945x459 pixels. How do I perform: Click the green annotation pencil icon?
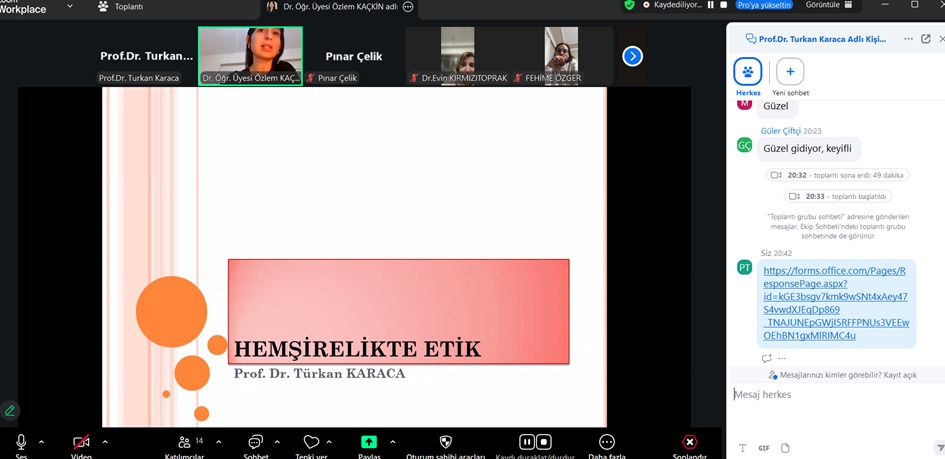[x=10, y=410]
